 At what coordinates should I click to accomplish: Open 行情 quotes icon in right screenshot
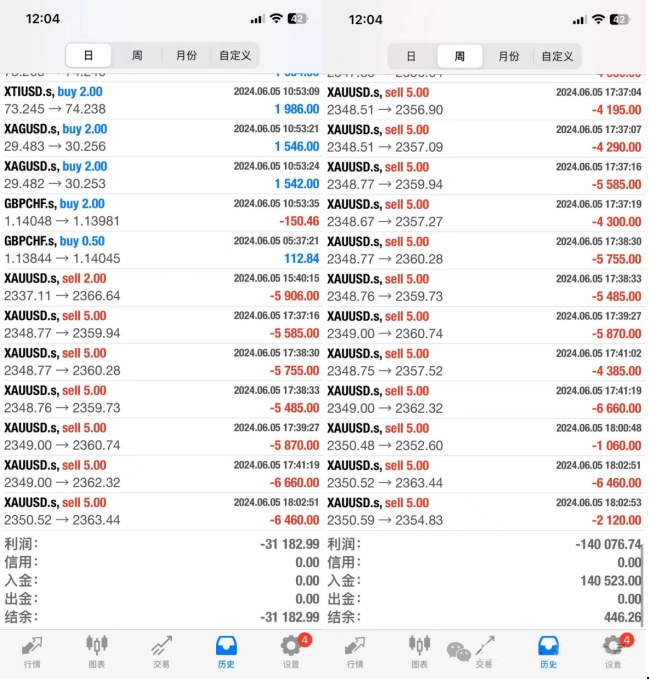click(355, 650)
